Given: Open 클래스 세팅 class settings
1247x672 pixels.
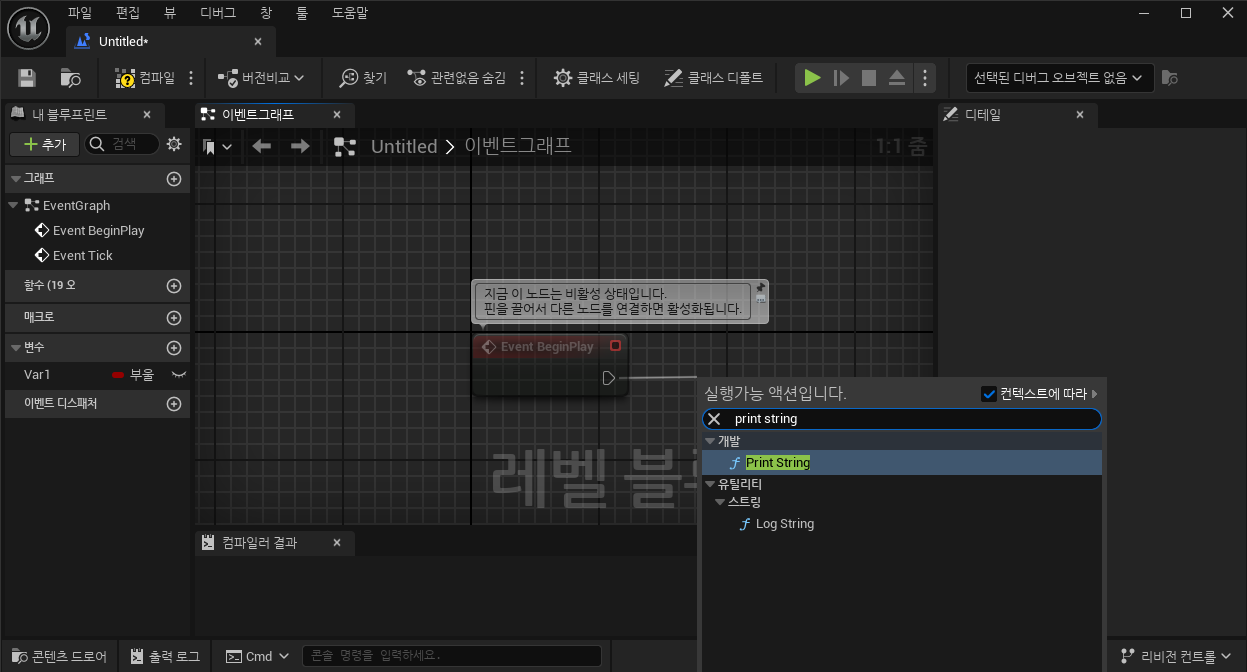Looking at the screenshot, I should click(597, 78).
